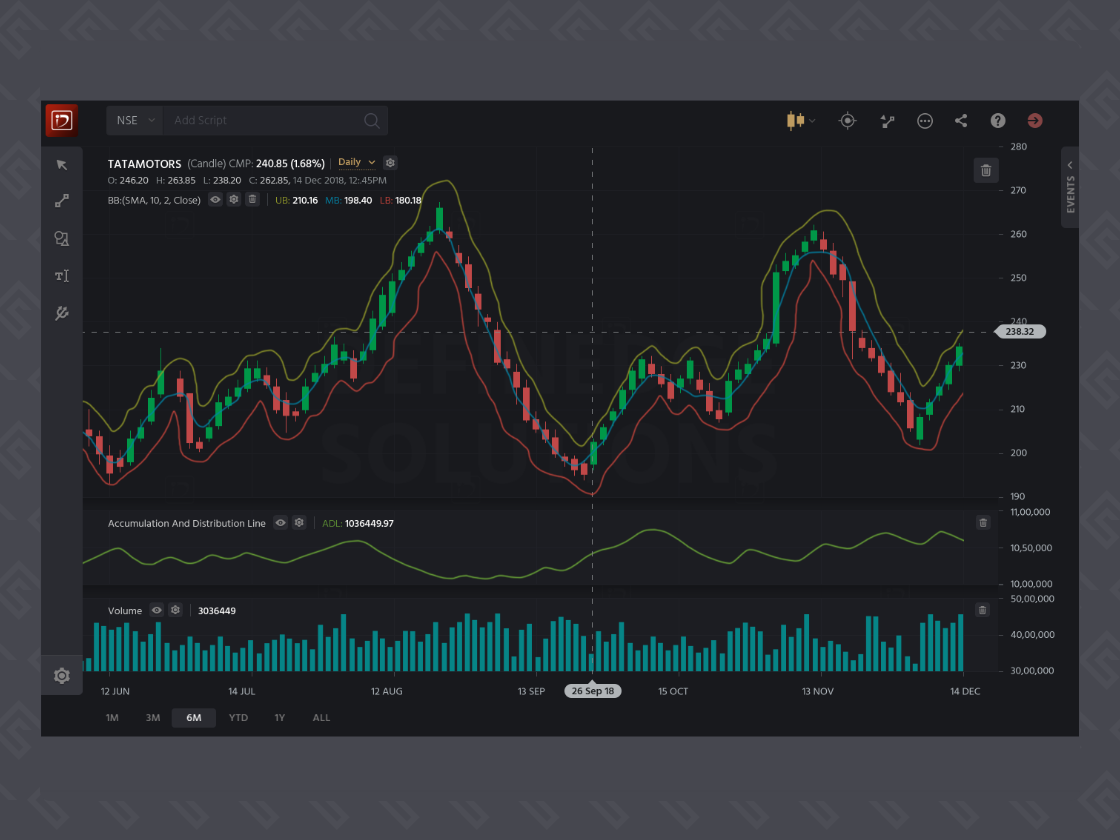Click the share icon
This screenshot has width=1120, height=840.
point(961,120)
